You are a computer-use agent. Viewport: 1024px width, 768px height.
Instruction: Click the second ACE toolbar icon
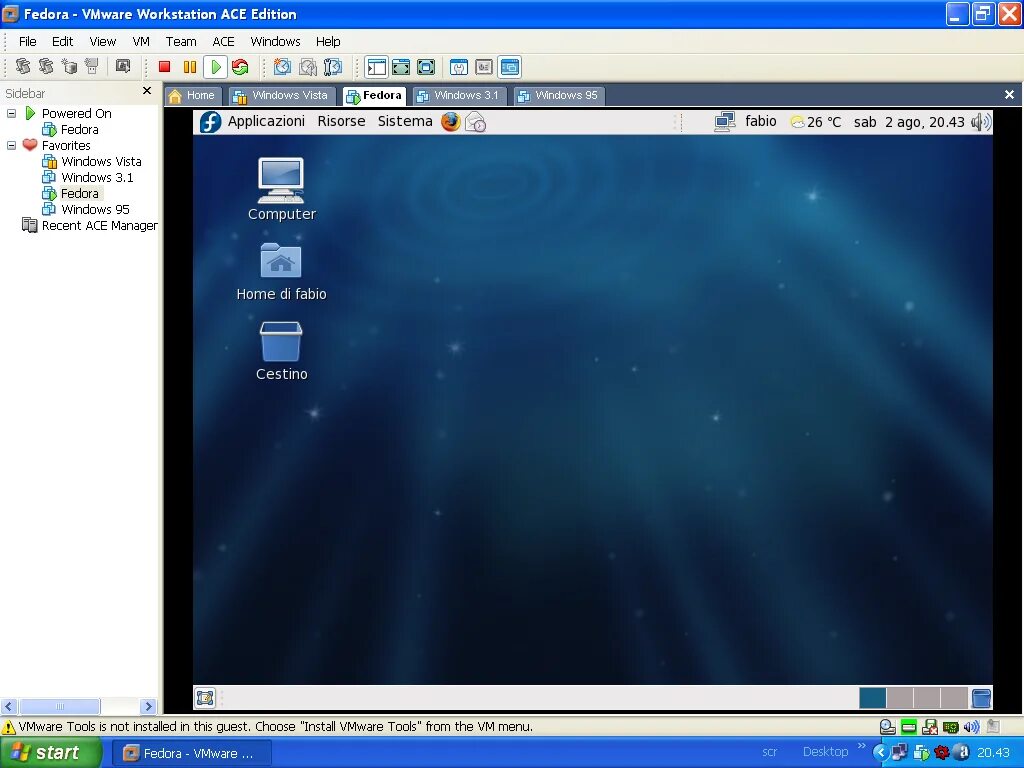click(x=46, y=67)
